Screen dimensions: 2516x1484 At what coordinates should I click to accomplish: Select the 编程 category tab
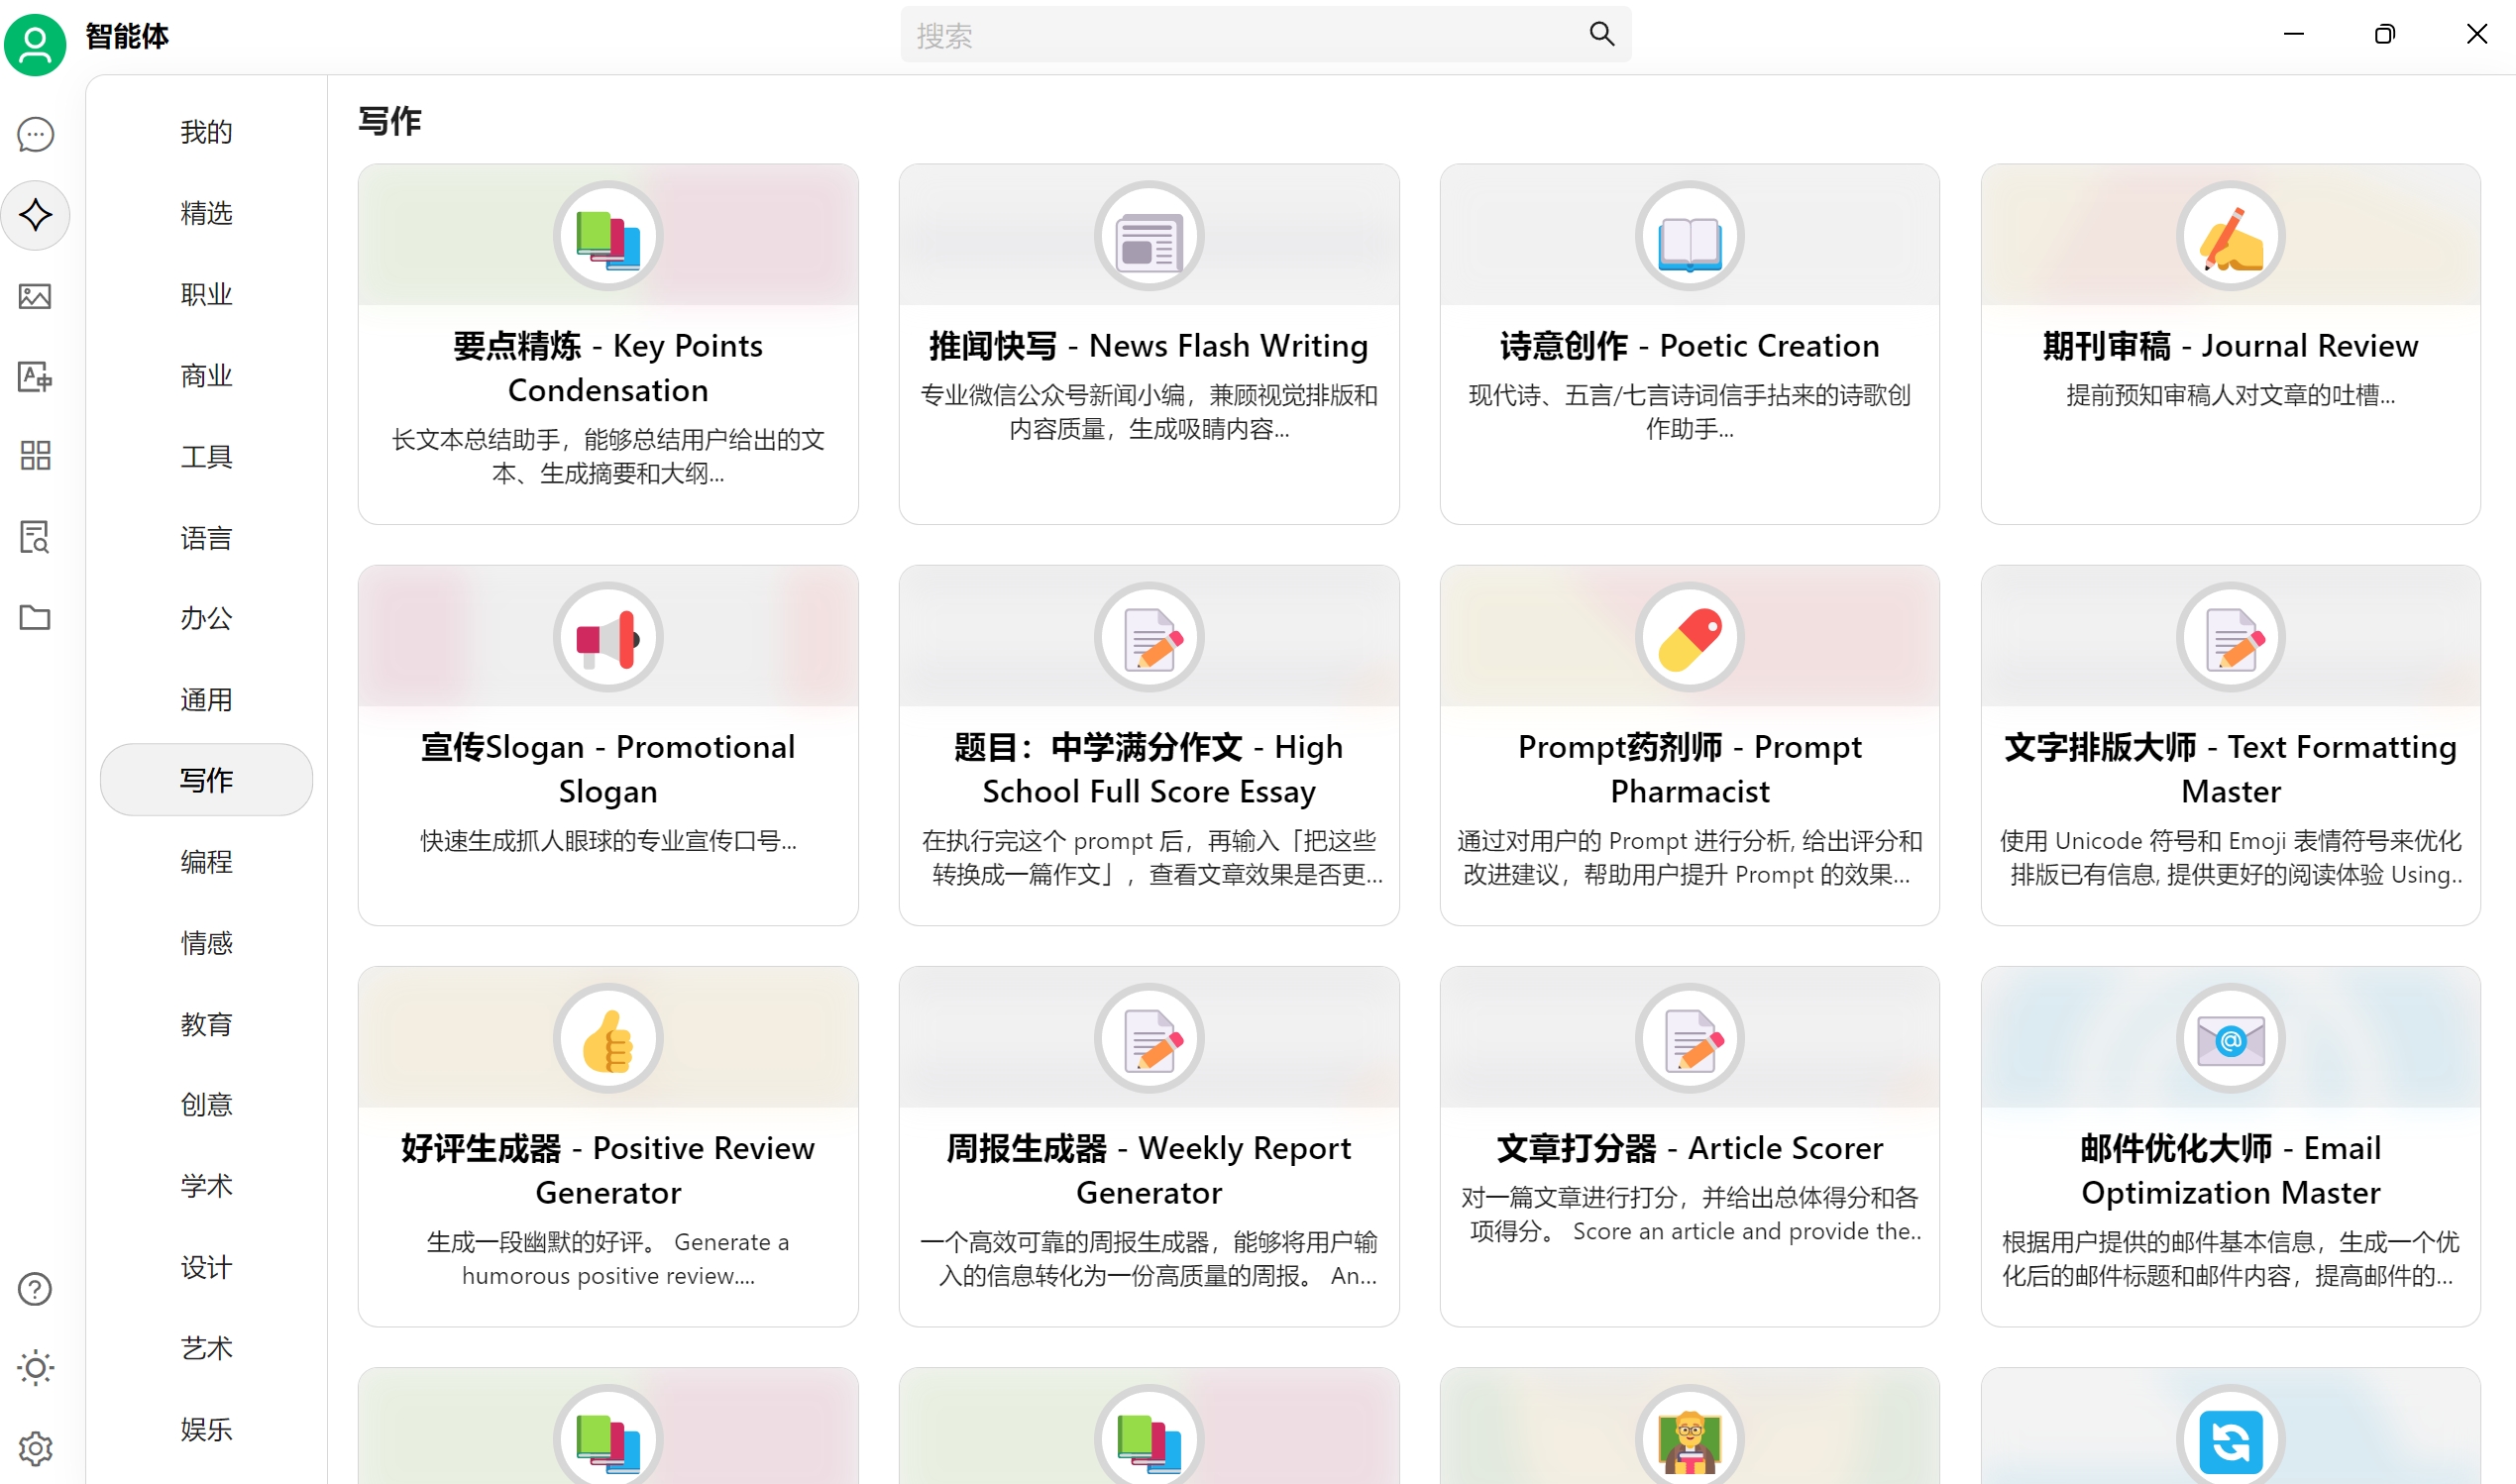pos(206,861)
